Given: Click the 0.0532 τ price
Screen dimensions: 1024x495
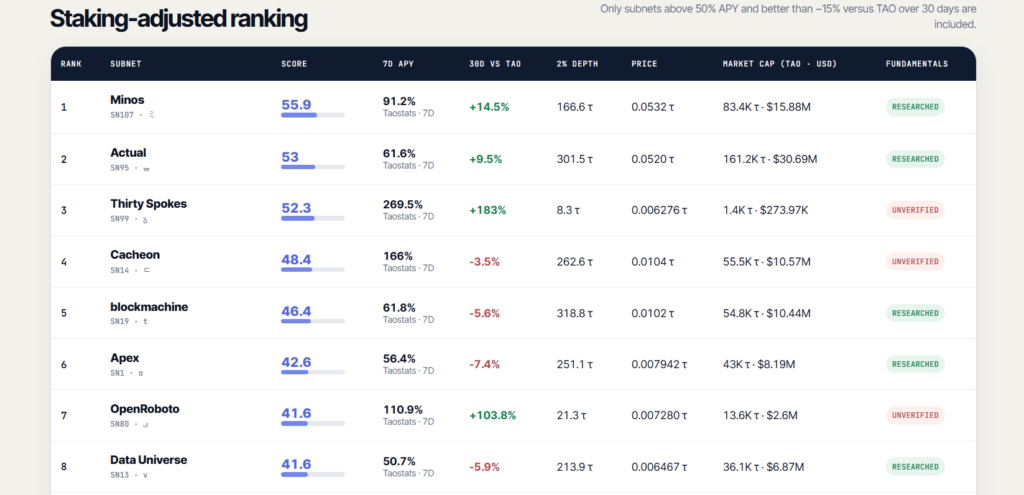Looking at the screenshot, I should point(653,107).
